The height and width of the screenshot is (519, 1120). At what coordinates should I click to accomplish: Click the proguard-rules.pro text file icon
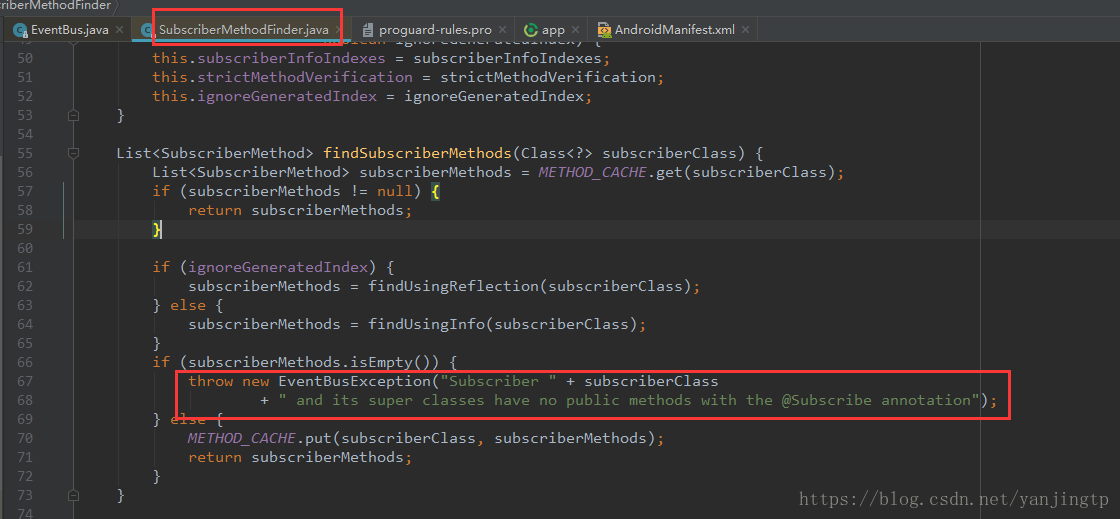click(x=368, y=30)
